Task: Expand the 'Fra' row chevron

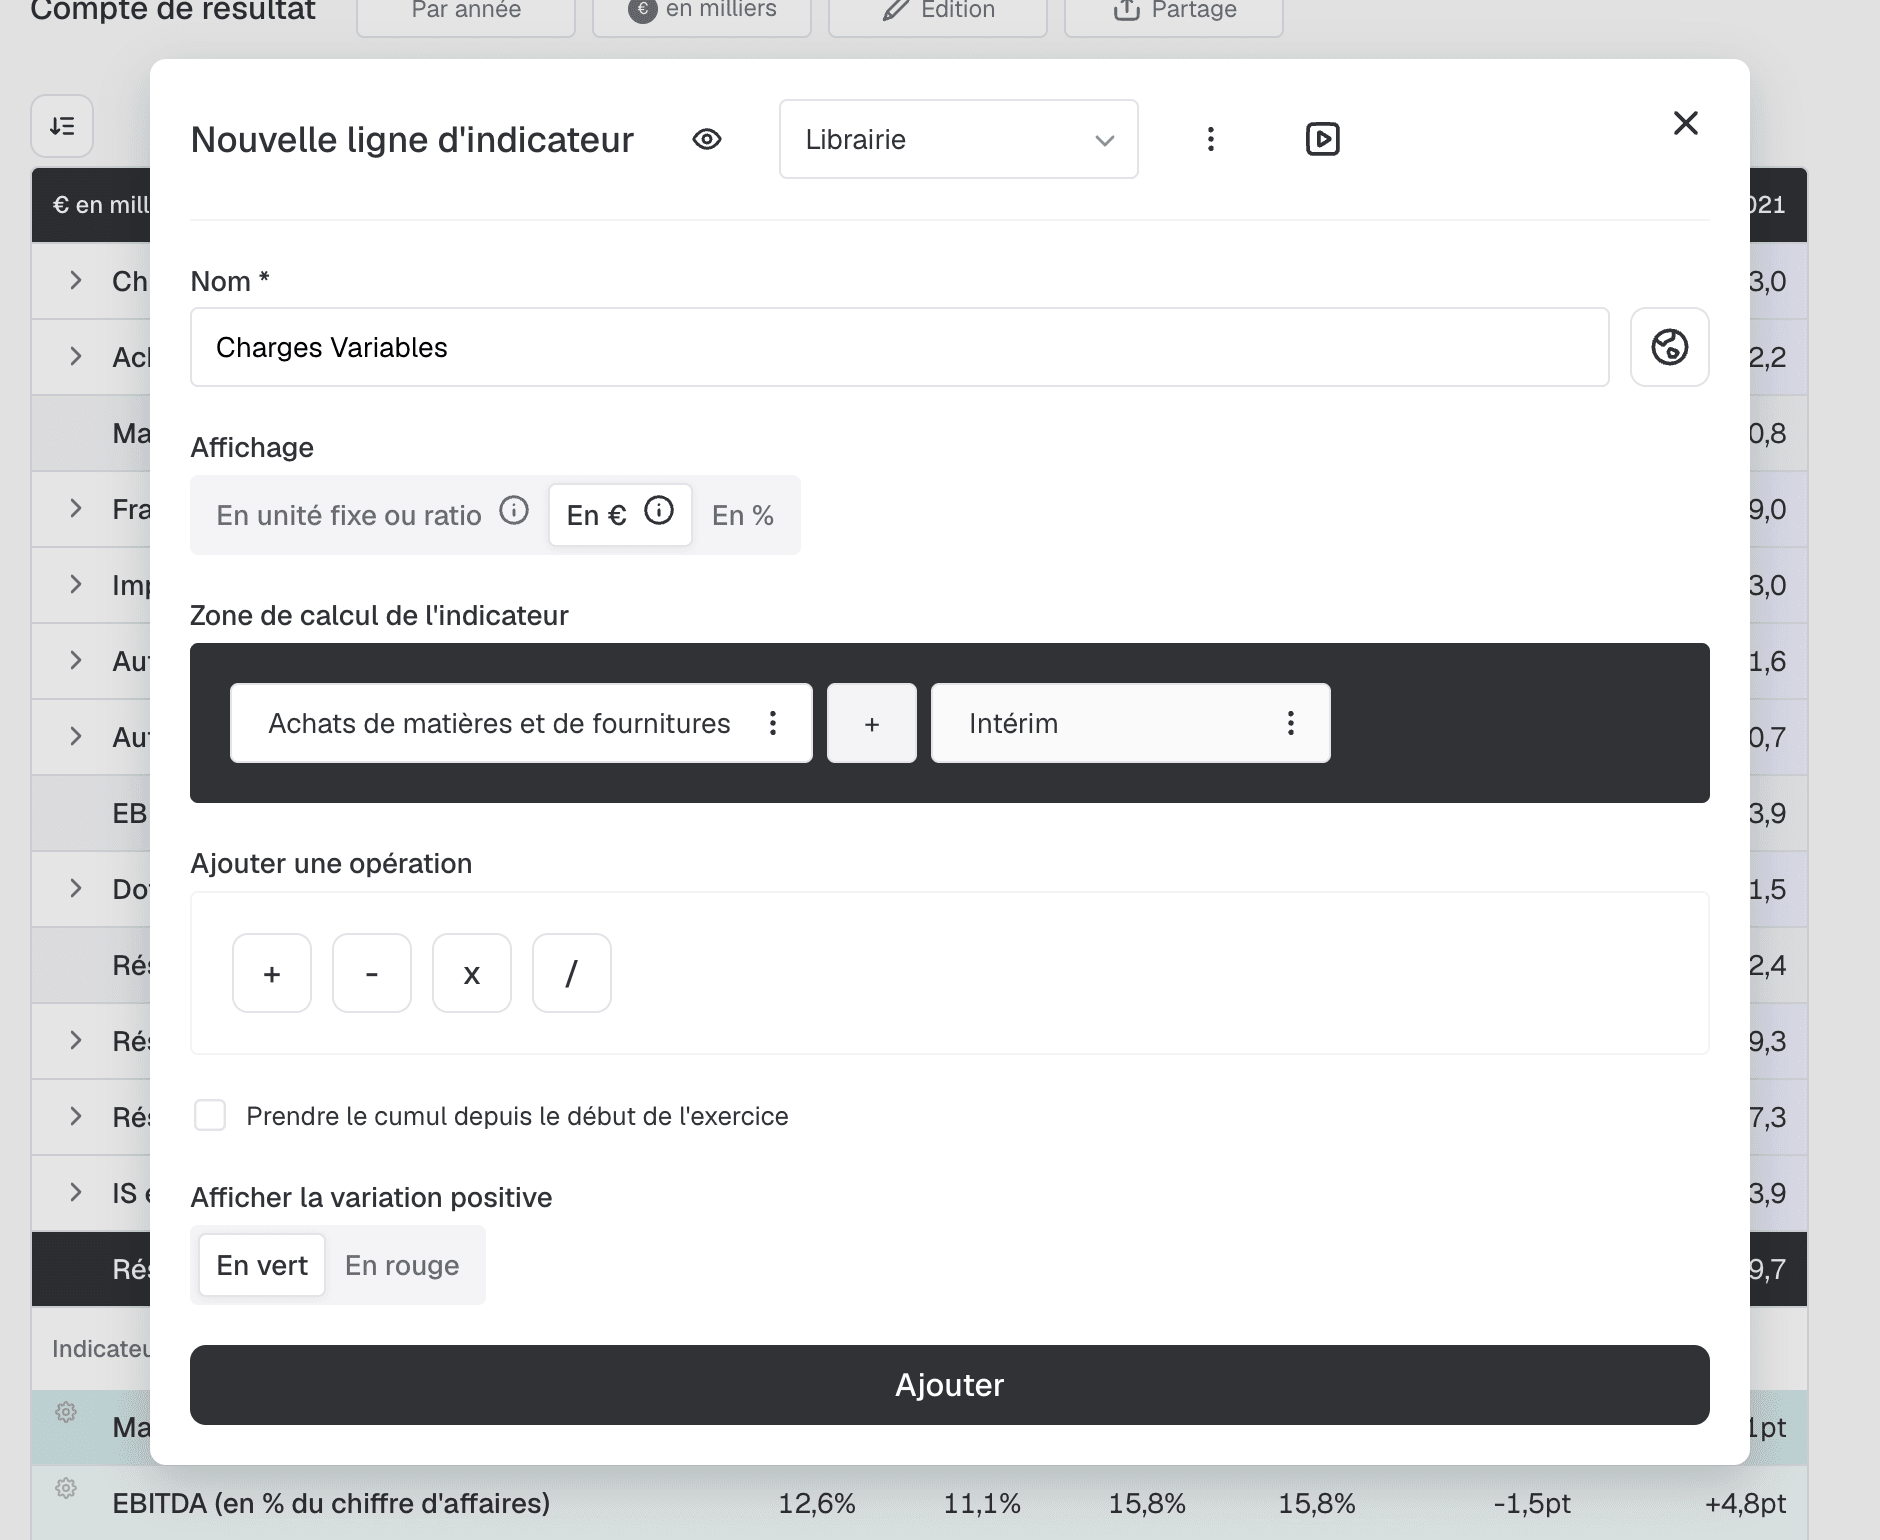Action: click(x=76, y=508)
